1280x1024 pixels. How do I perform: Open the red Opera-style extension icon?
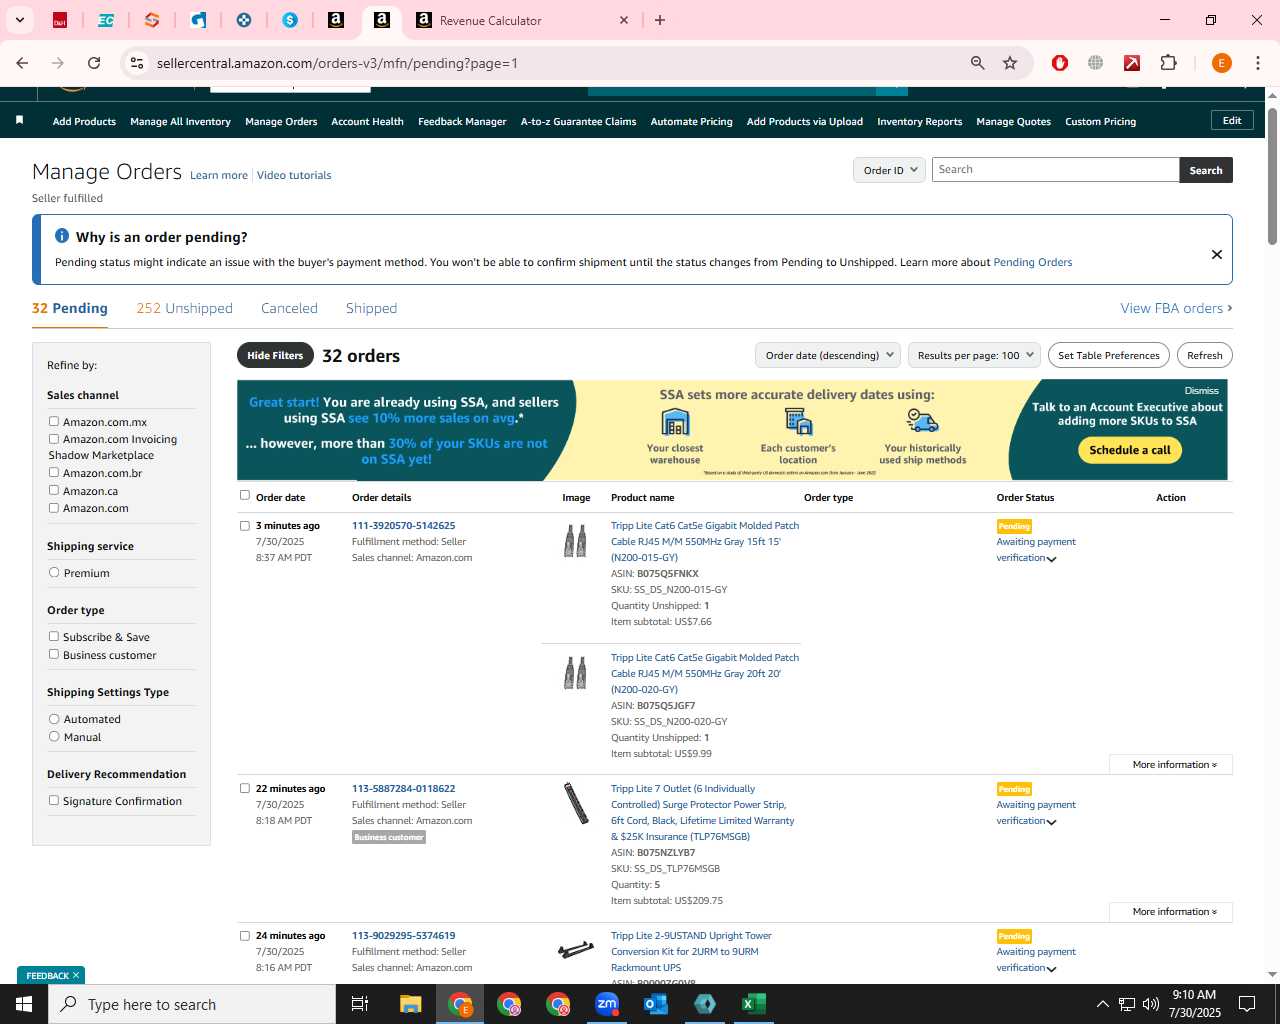click(1060, 63)
